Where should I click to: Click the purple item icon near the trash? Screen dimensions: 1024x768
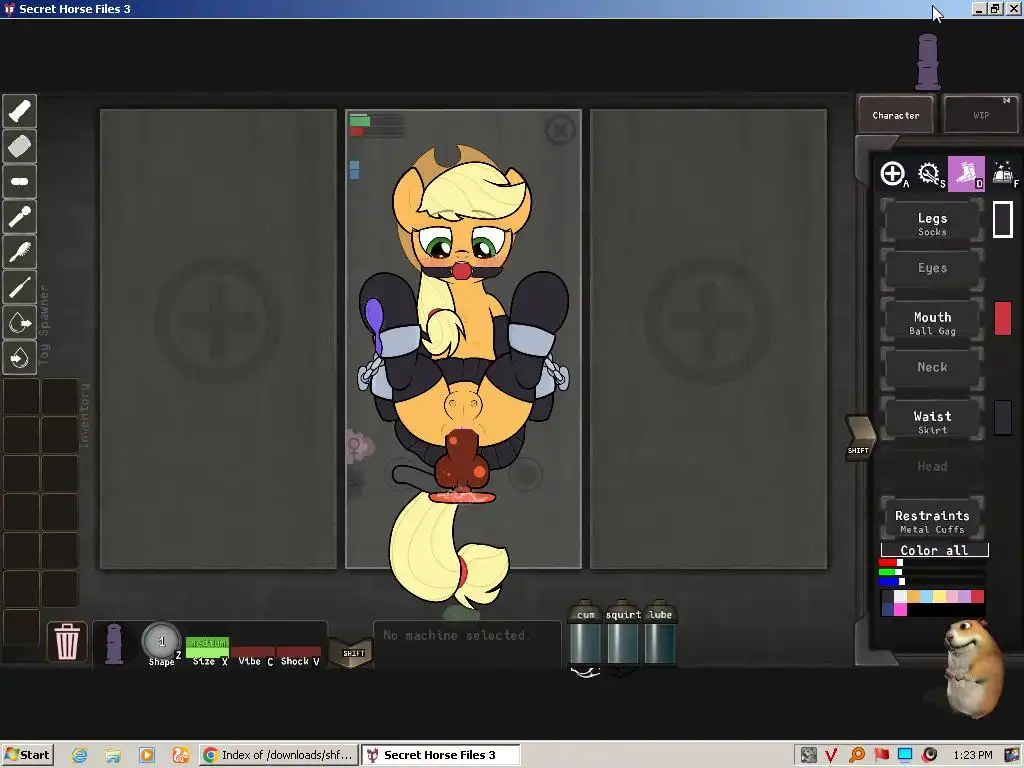(x=114, y=643)
